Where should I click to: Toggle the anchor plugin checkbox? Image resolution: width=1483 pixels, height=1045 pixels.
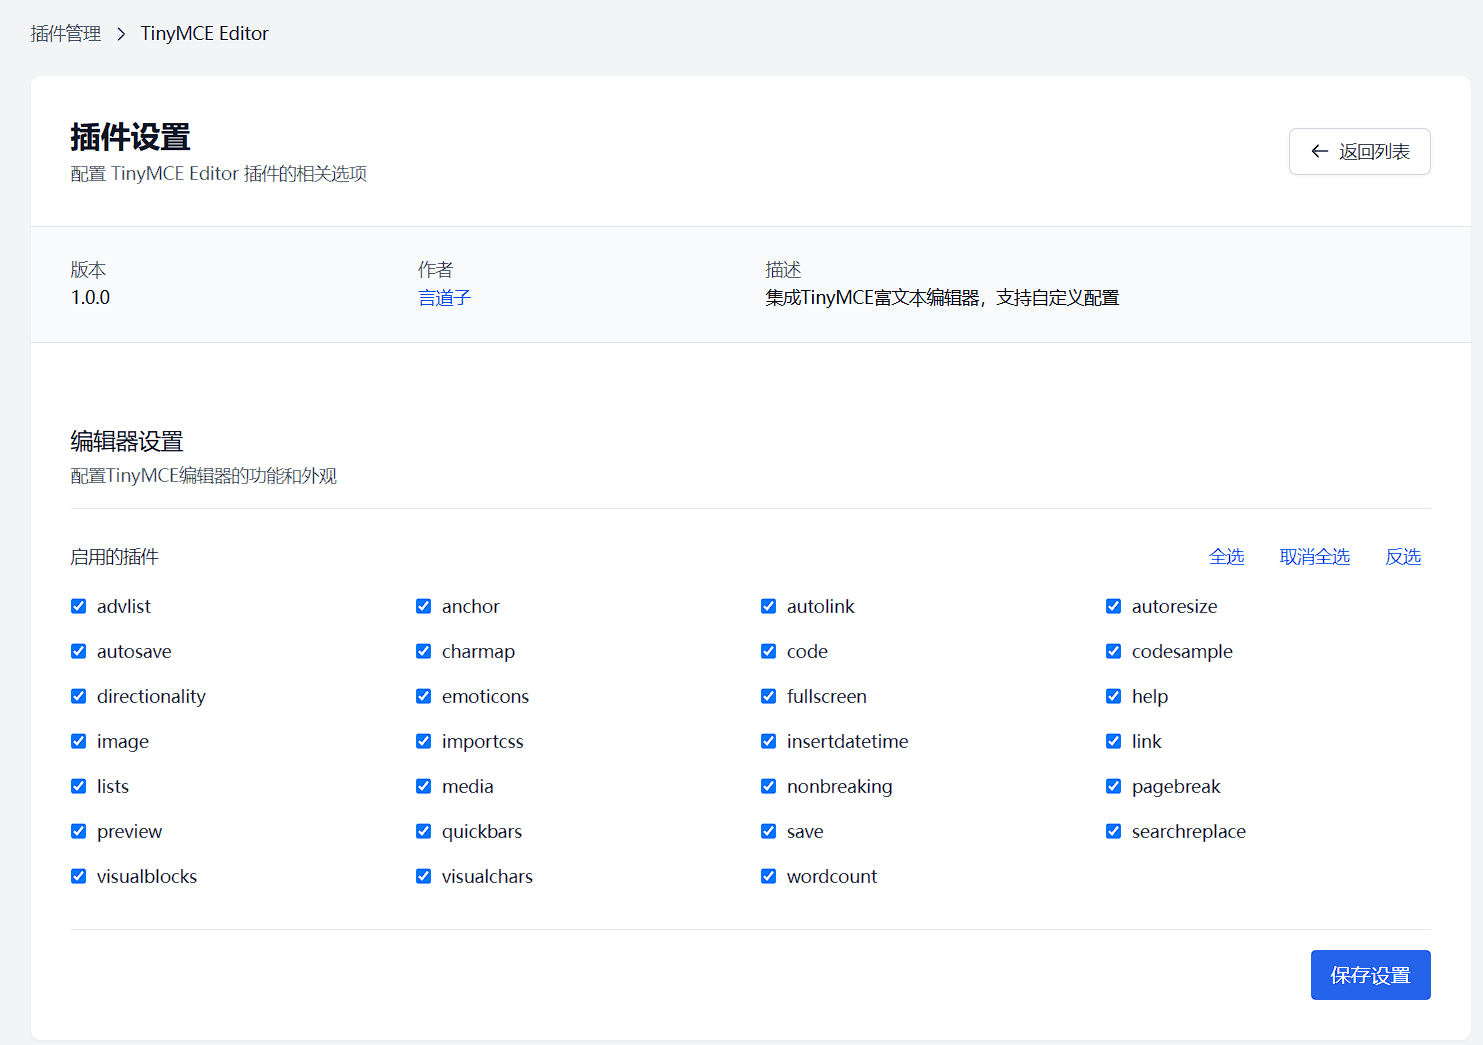[x=424, y=606]
